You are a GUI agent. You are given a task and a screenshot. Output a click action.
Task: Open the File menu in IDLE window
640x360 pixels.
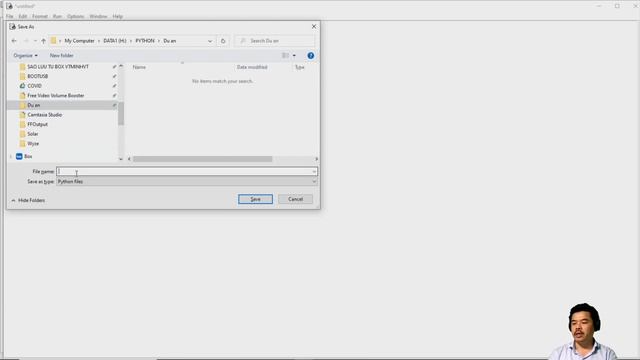(10, 16)
